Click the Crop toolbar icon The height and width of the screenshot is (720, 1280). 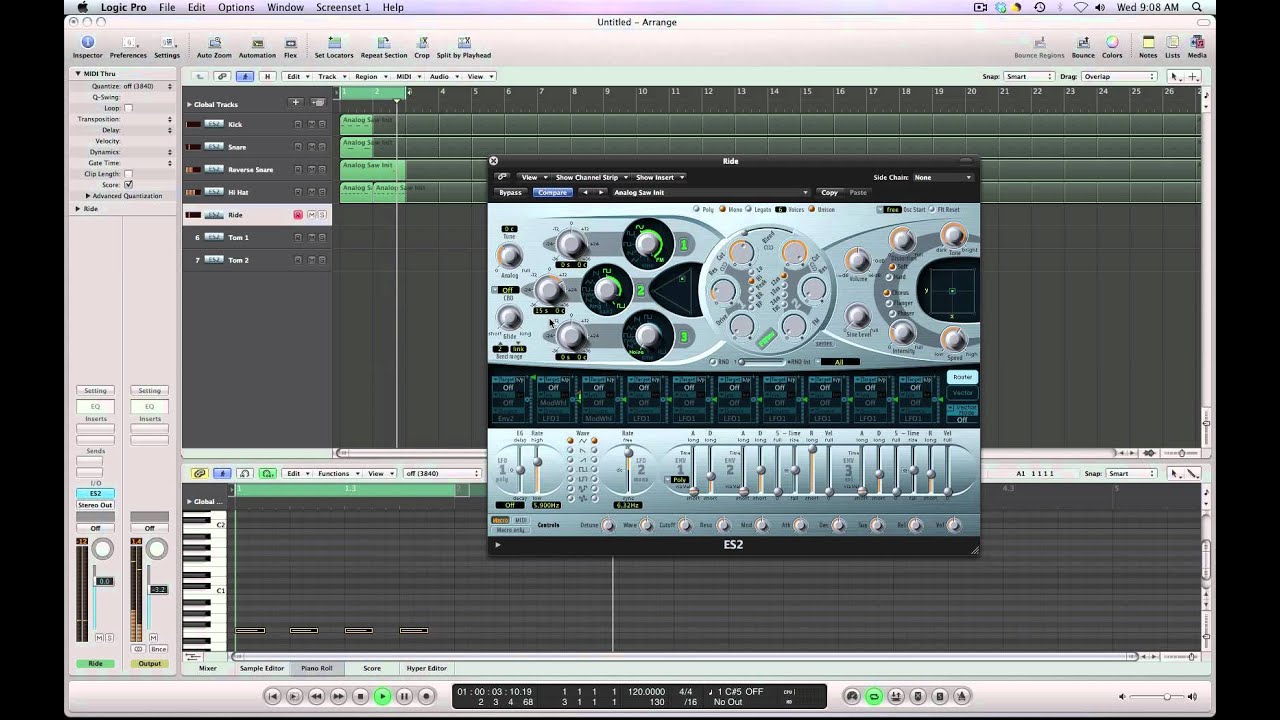click(x=422, y=42)
